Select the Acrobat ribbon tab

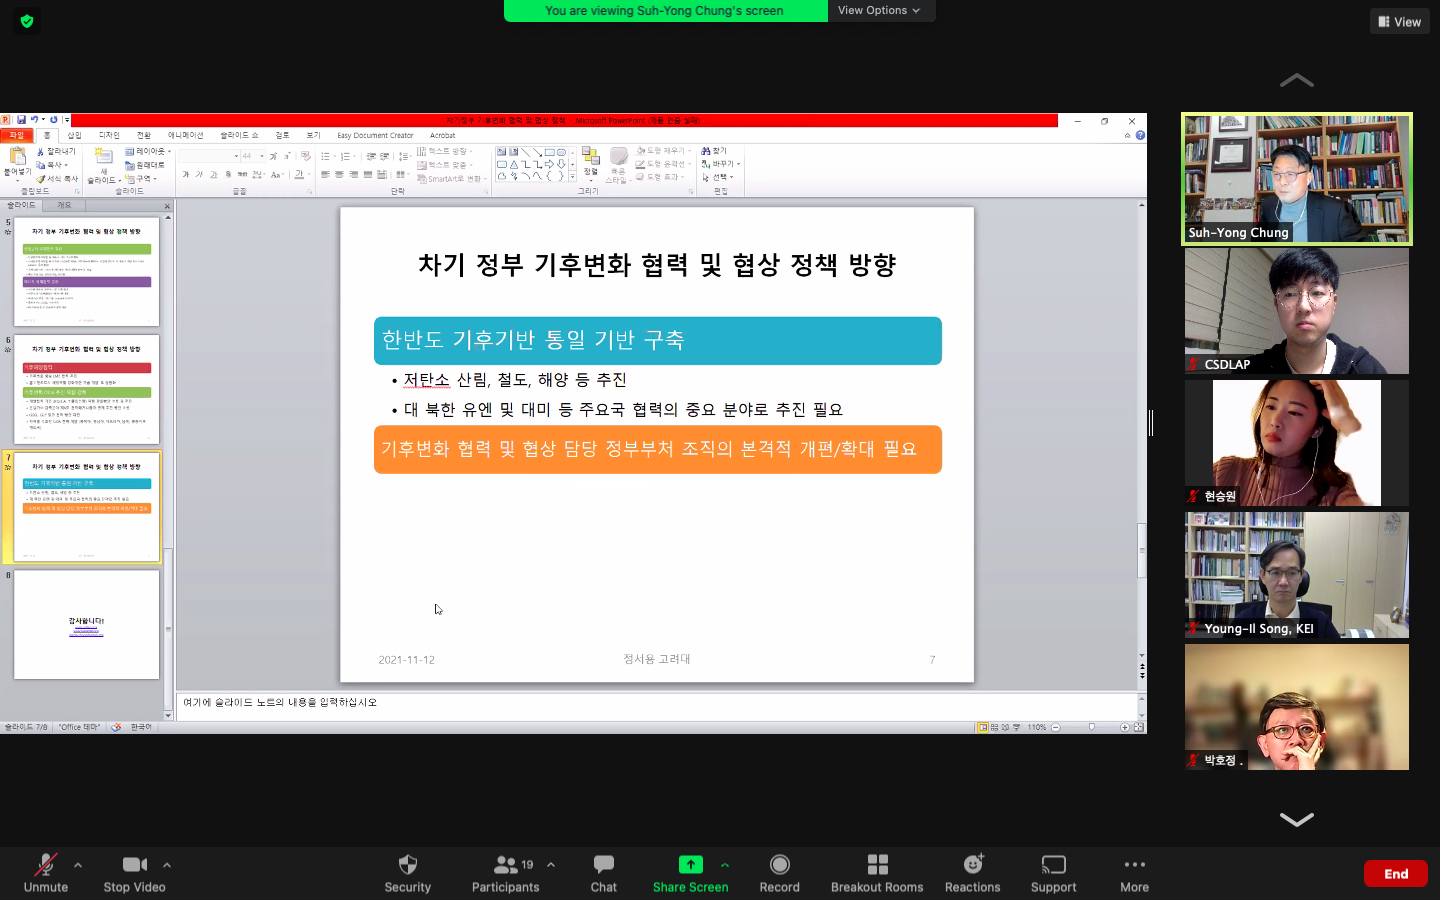(x=442, y=135)
